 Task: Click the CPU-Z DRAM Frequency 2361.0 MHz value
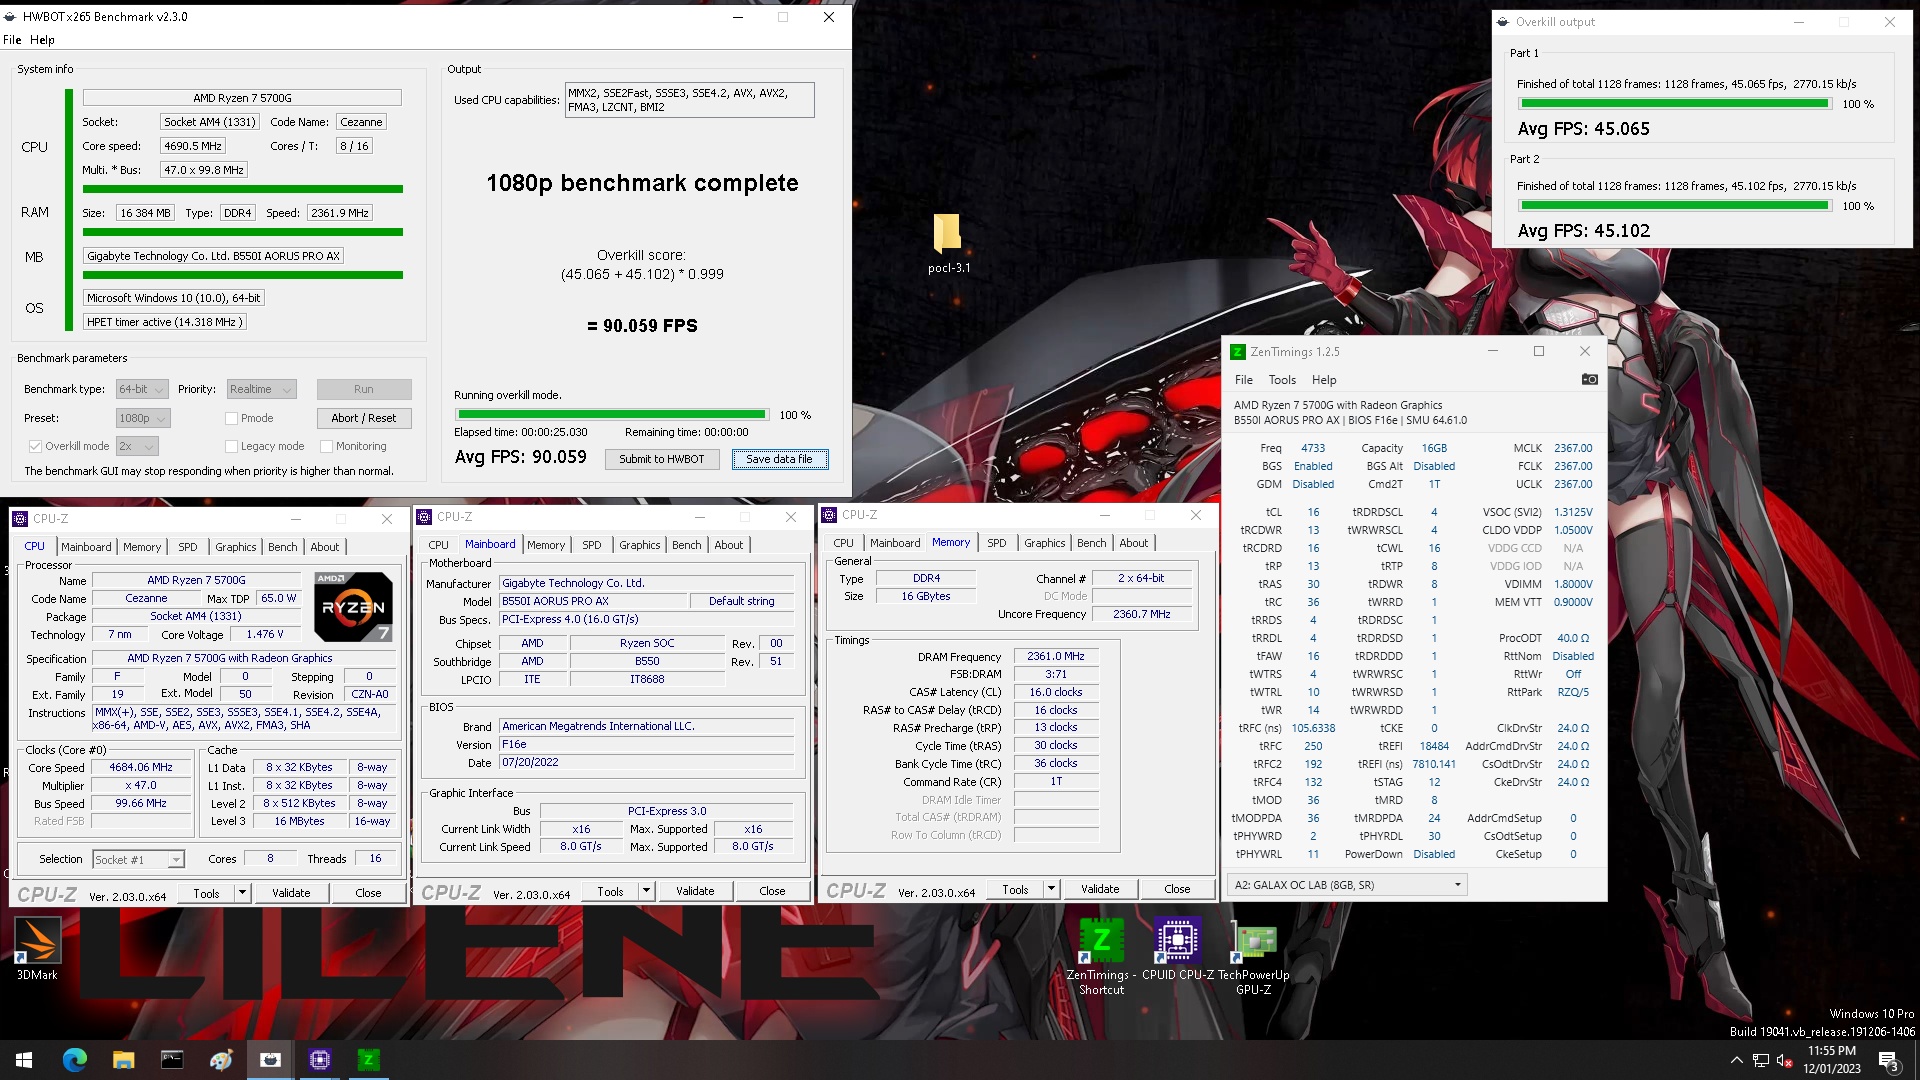pyautogui.click(x=1056, y=656)
